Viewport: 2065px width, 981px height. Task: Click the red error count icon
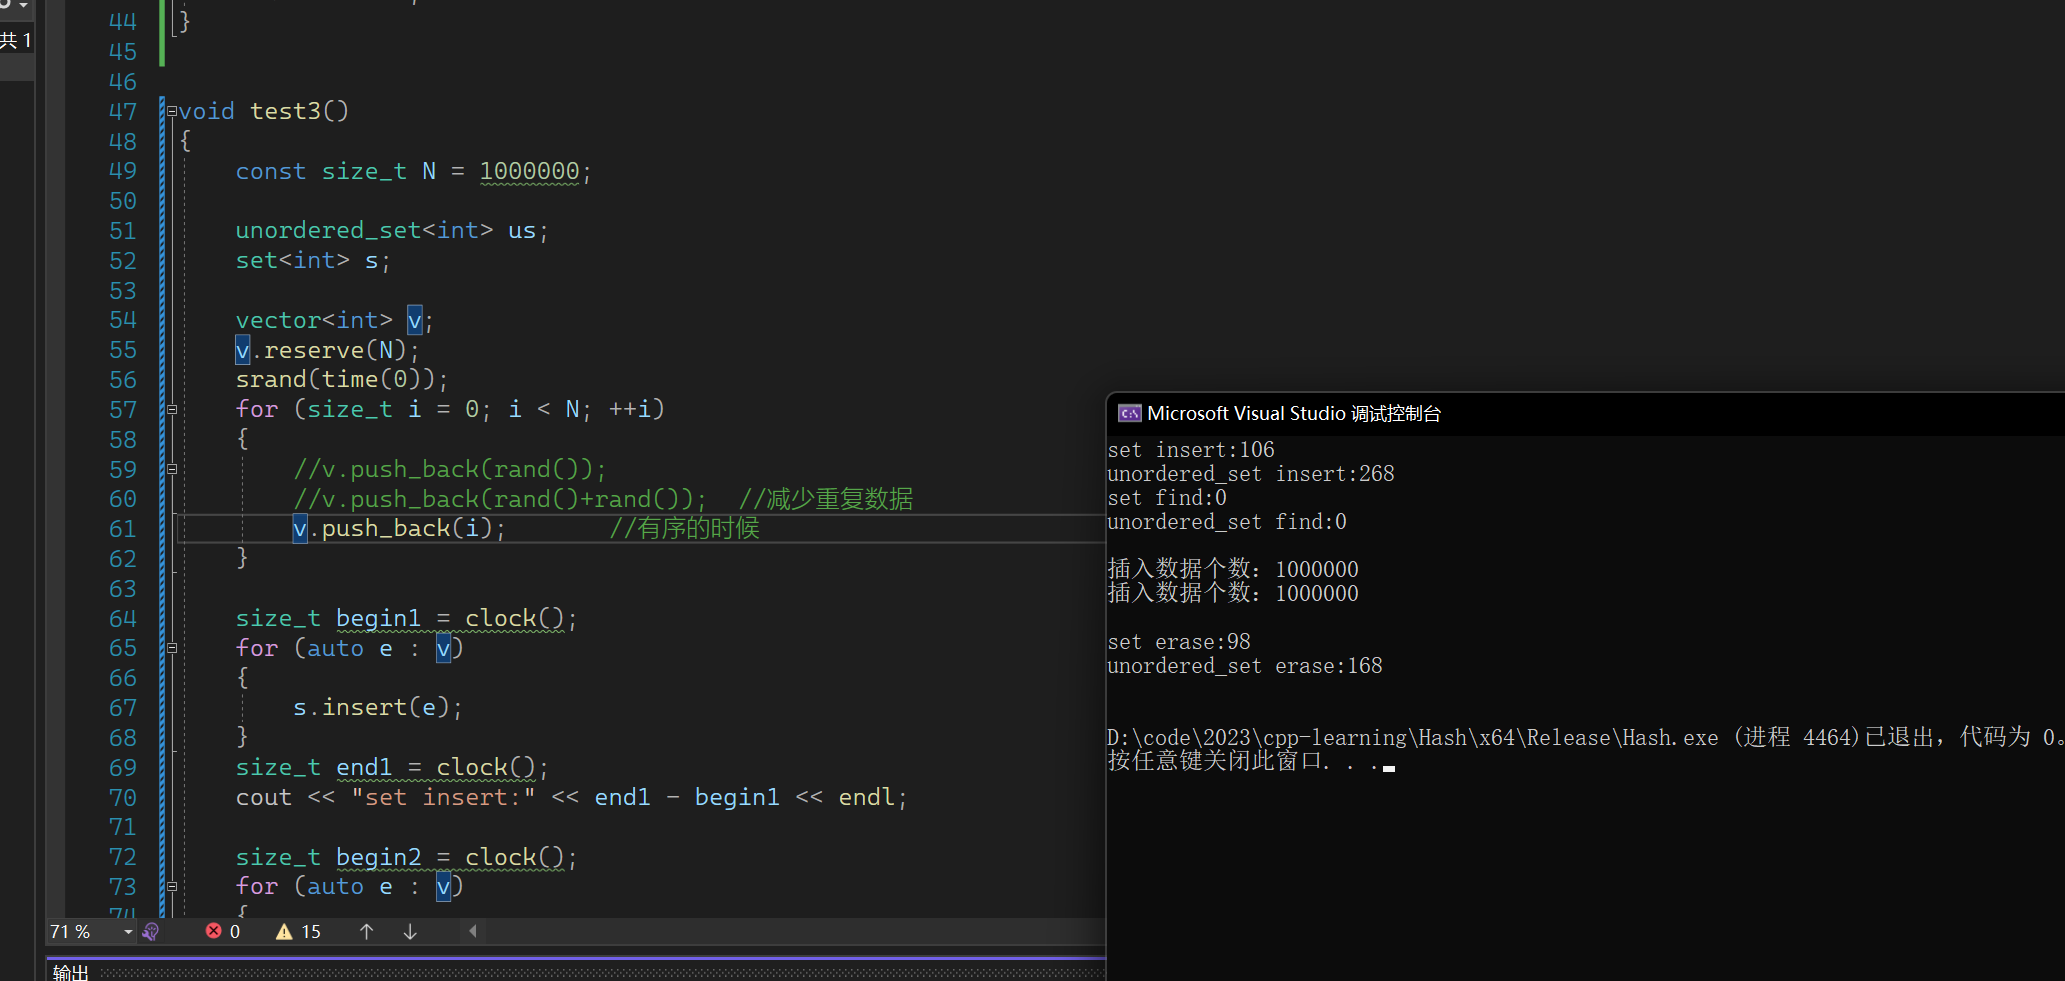(x=213, y=931)
